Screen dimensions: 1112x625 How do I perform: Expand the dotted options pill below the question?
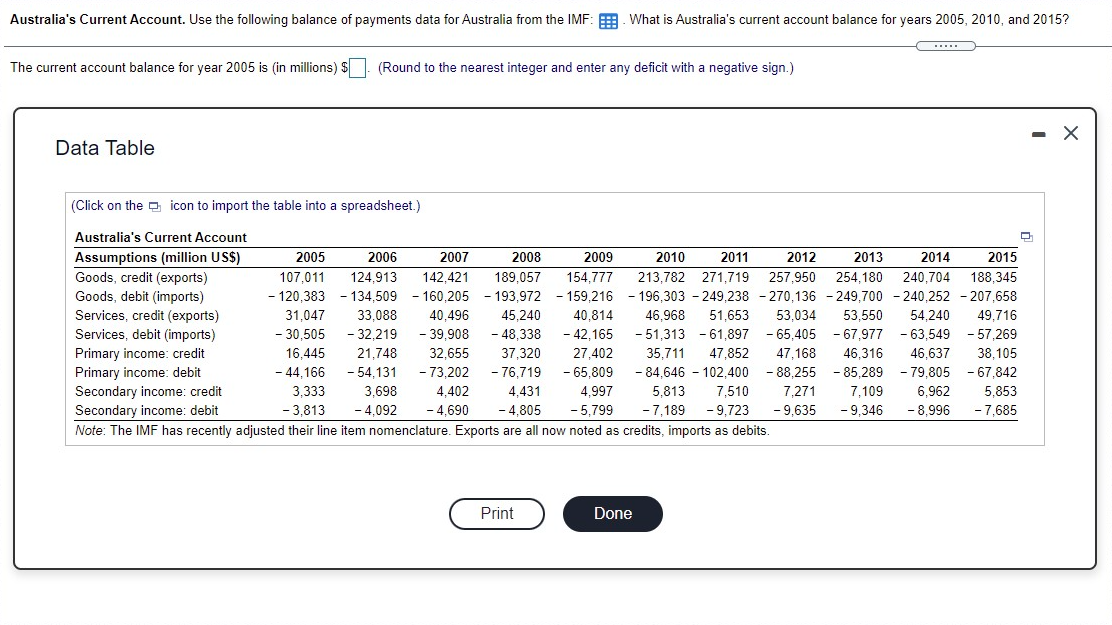(944, 46)
